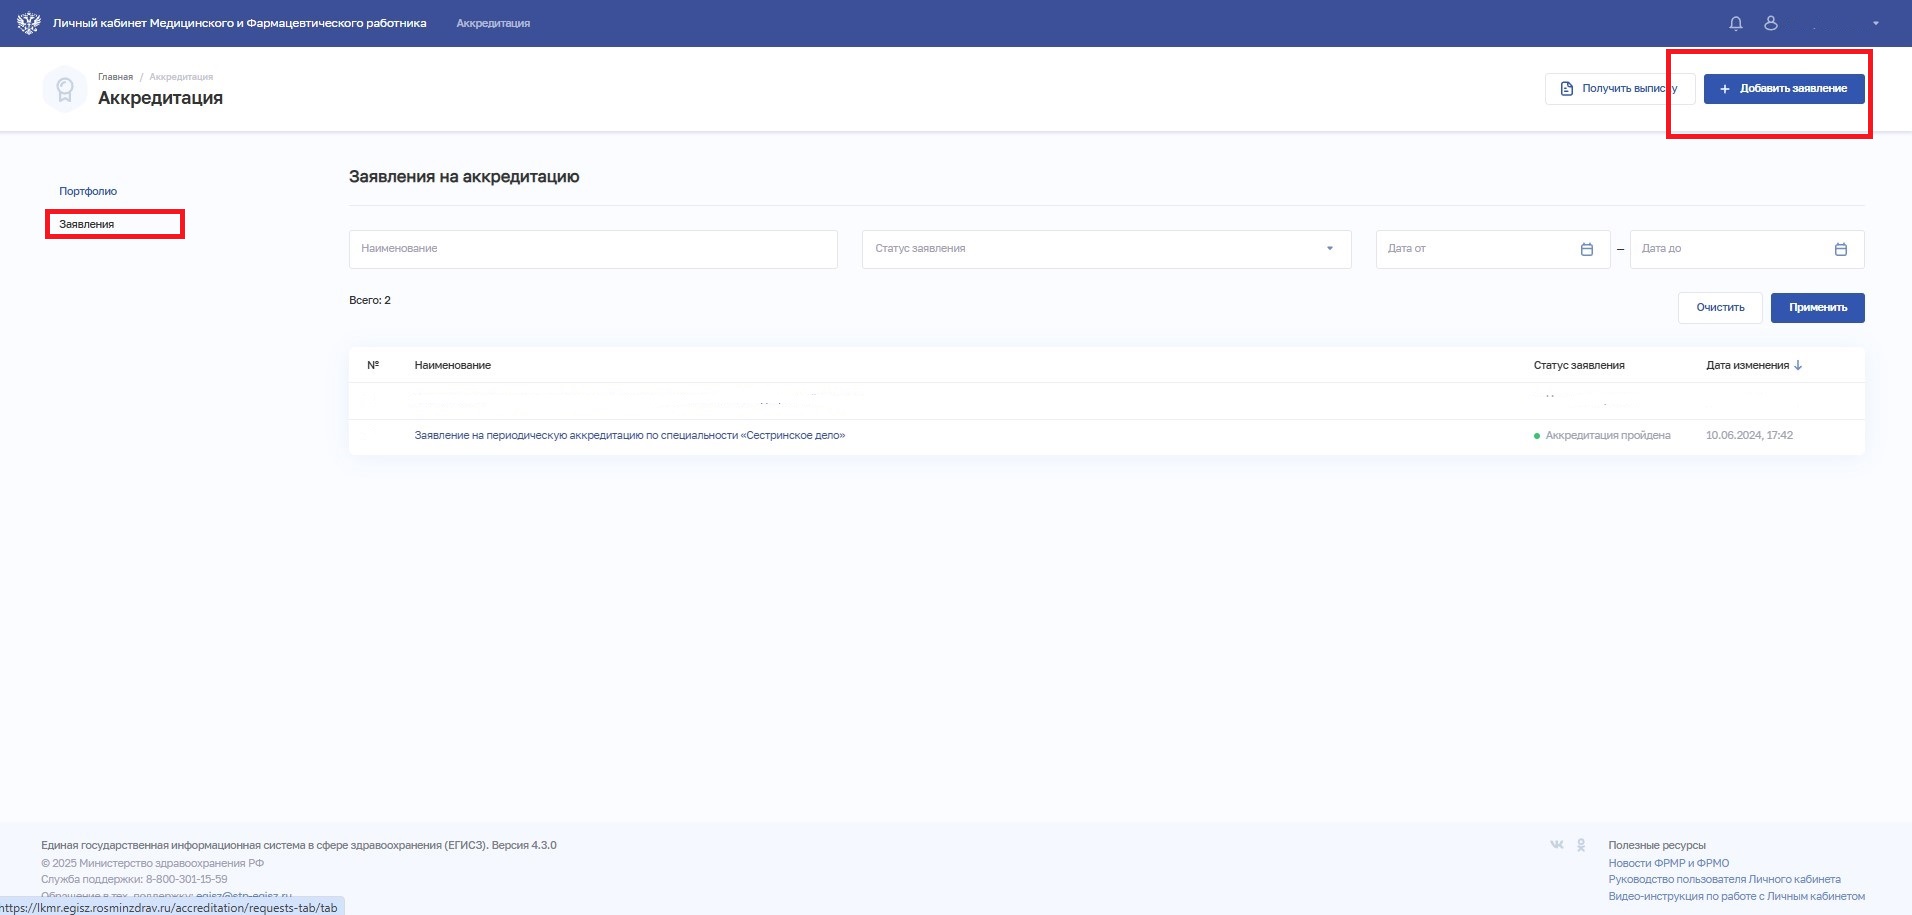
Task: Open the 'Сестринское дело' accreditation application
Action: 629,436
